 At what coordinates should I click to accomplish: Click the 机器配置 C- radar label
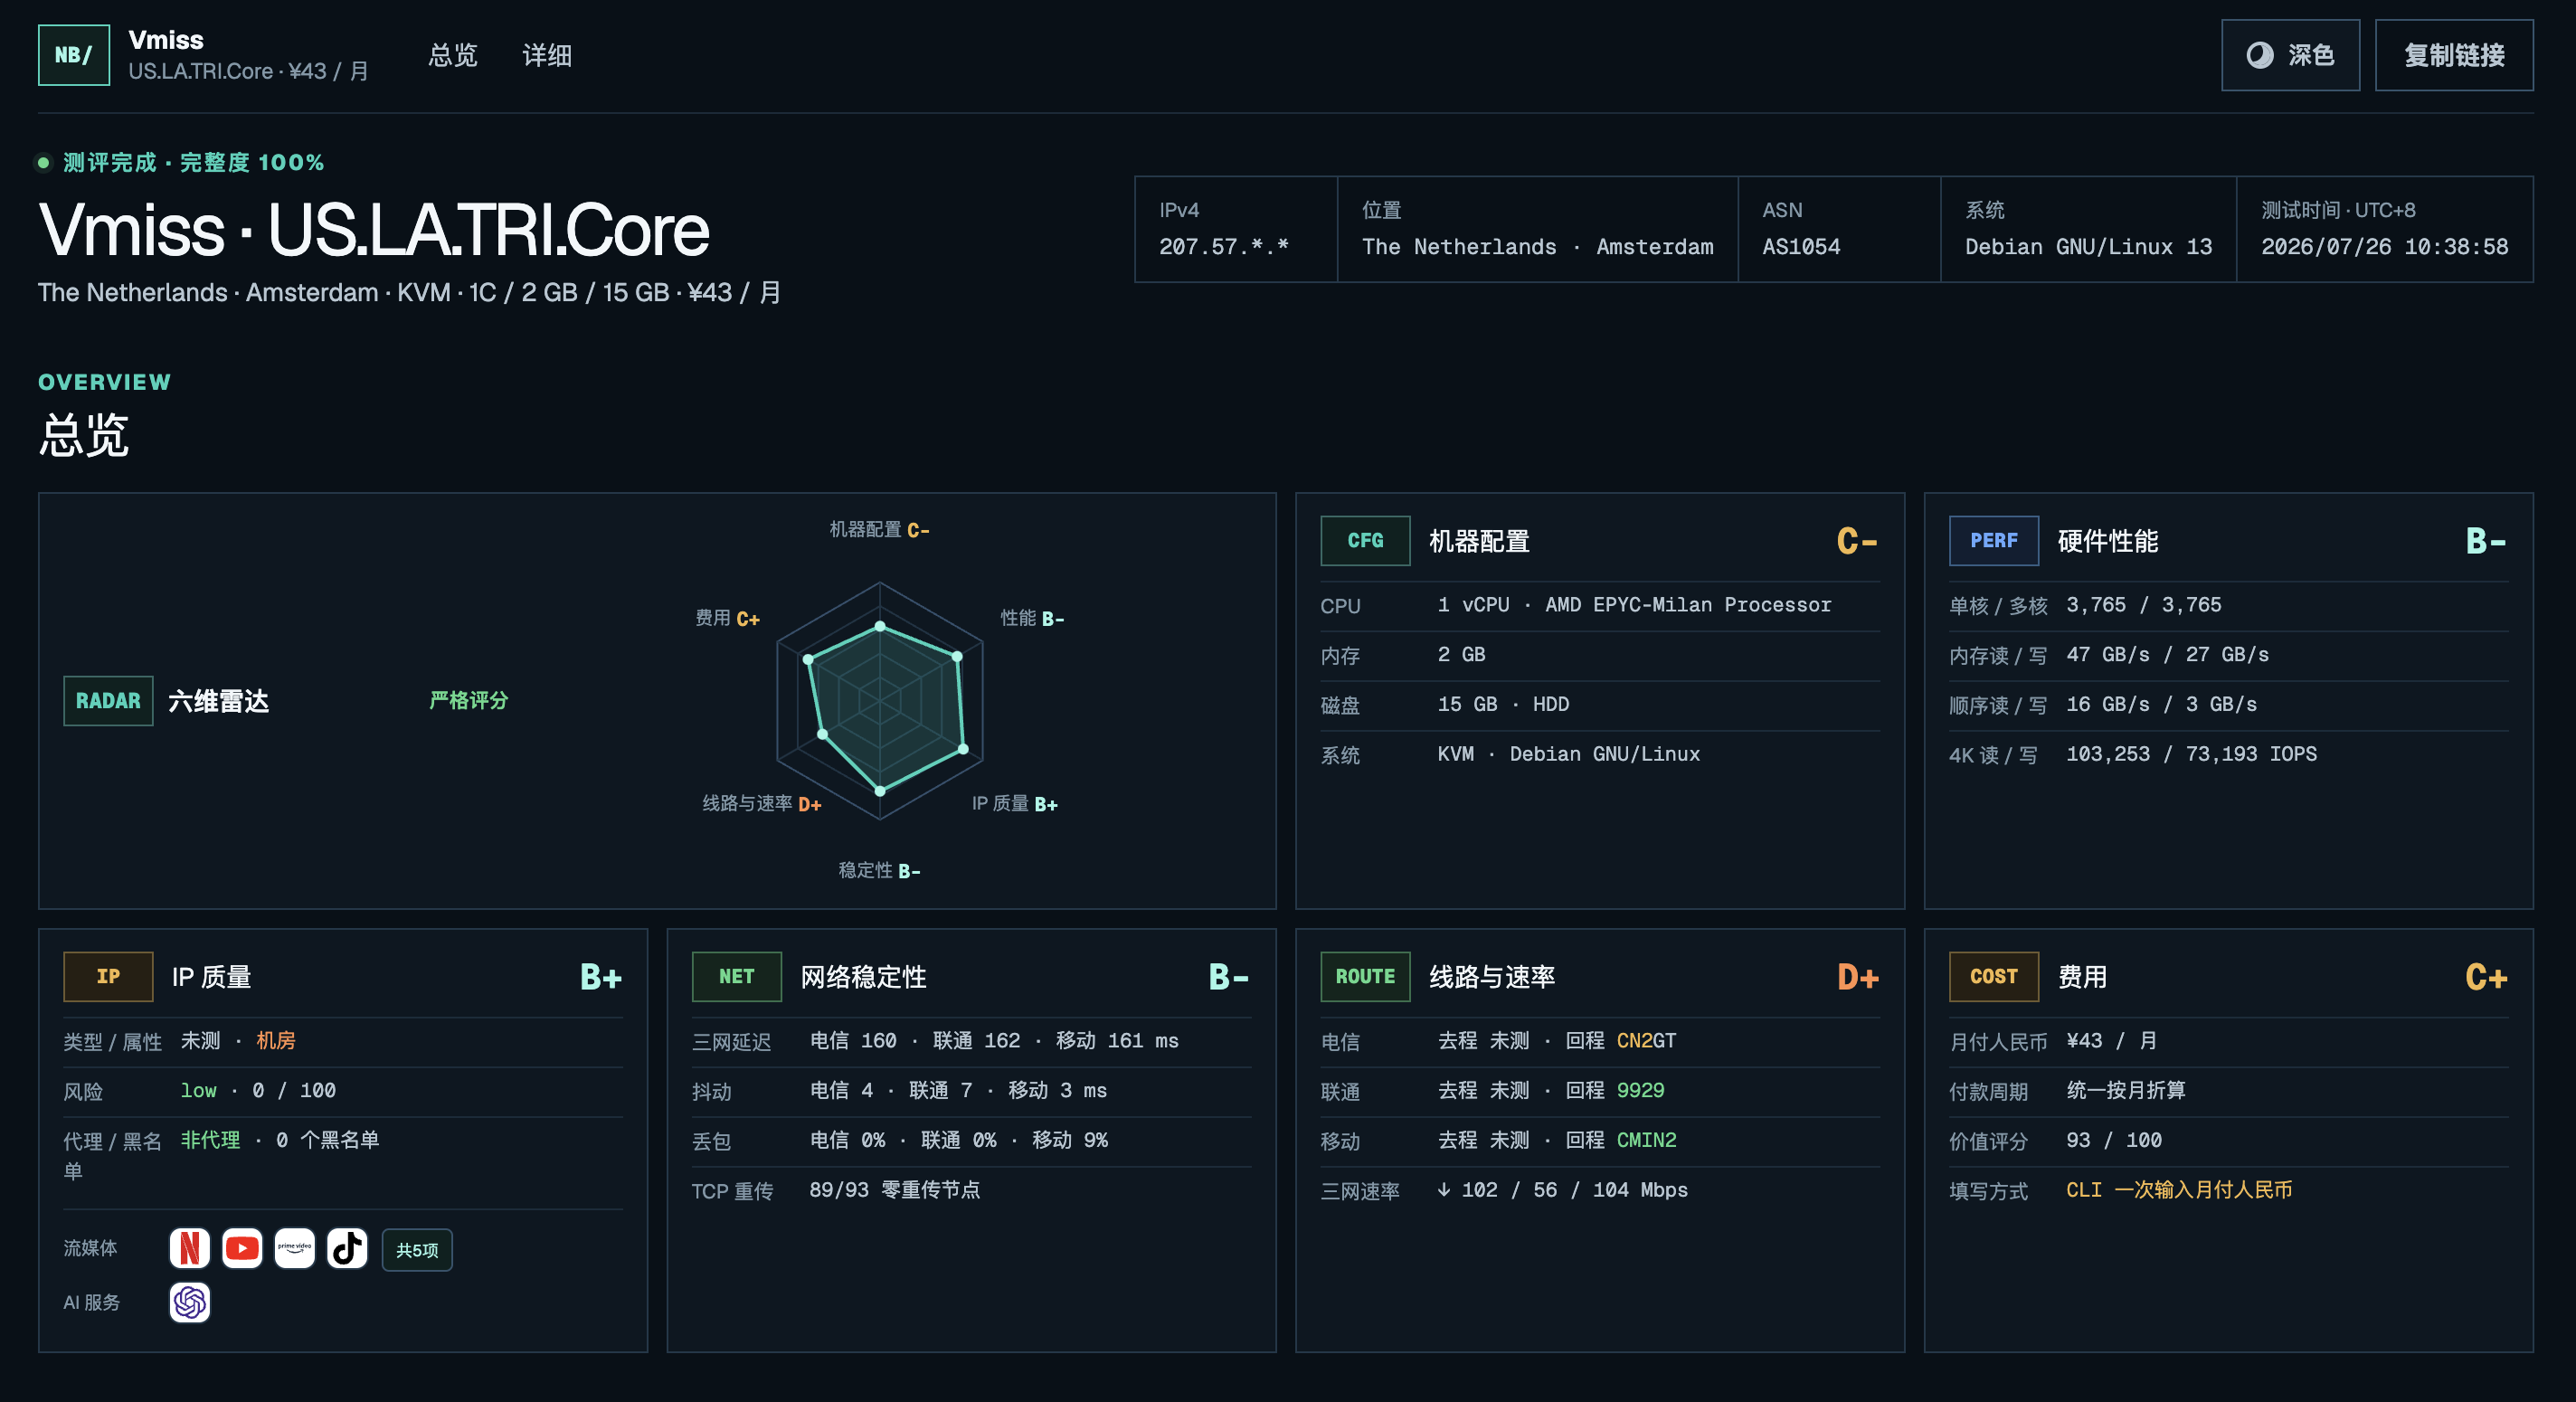point(879,529)
